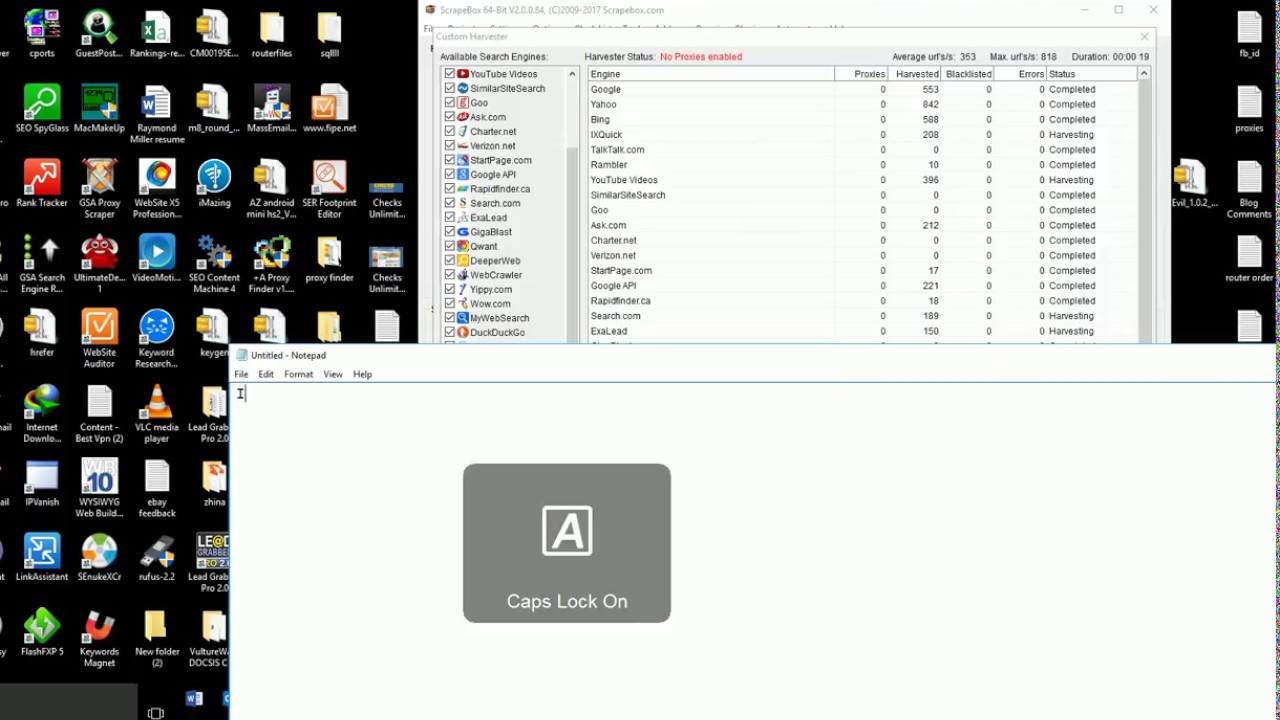Launch WebSite Auditor from the desktop
Viewport: 1280px width, 720px height.
99,339
